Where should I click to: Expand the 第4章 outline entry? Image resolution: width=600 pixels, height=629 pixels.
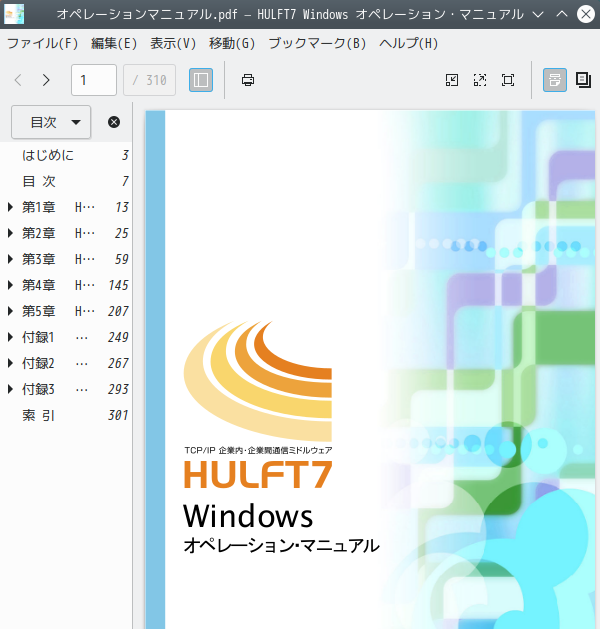click(x=10, y=285)
